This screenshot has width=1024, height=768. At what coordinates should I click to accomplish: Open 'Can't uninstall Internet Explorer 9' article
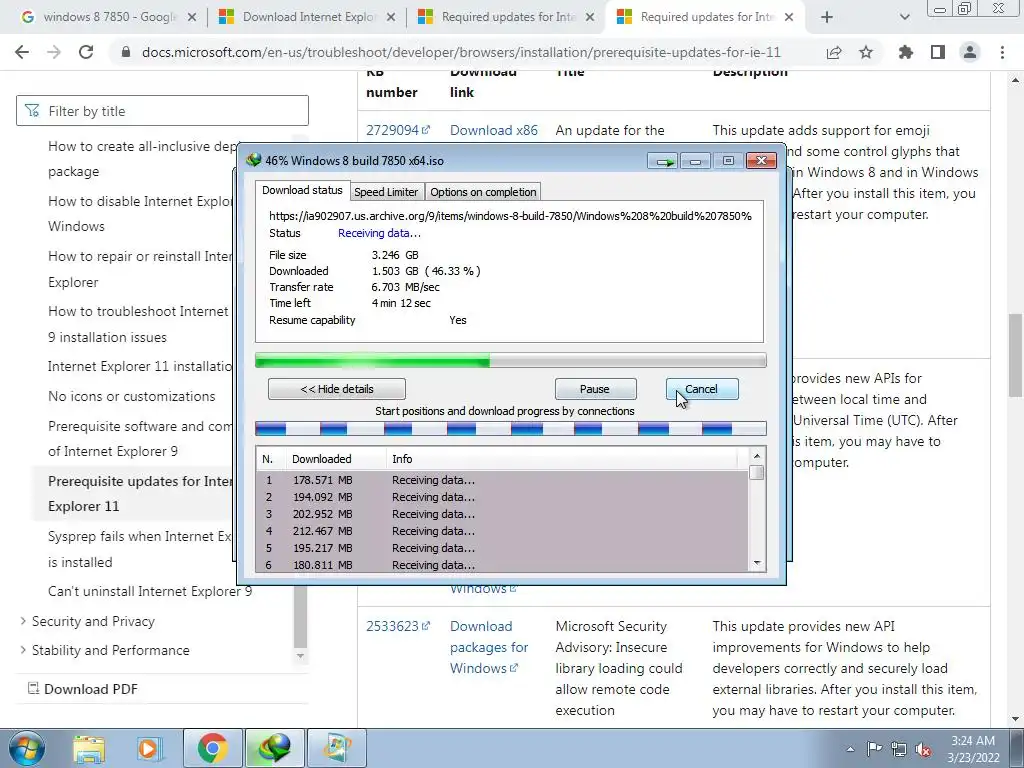[150, 592]
